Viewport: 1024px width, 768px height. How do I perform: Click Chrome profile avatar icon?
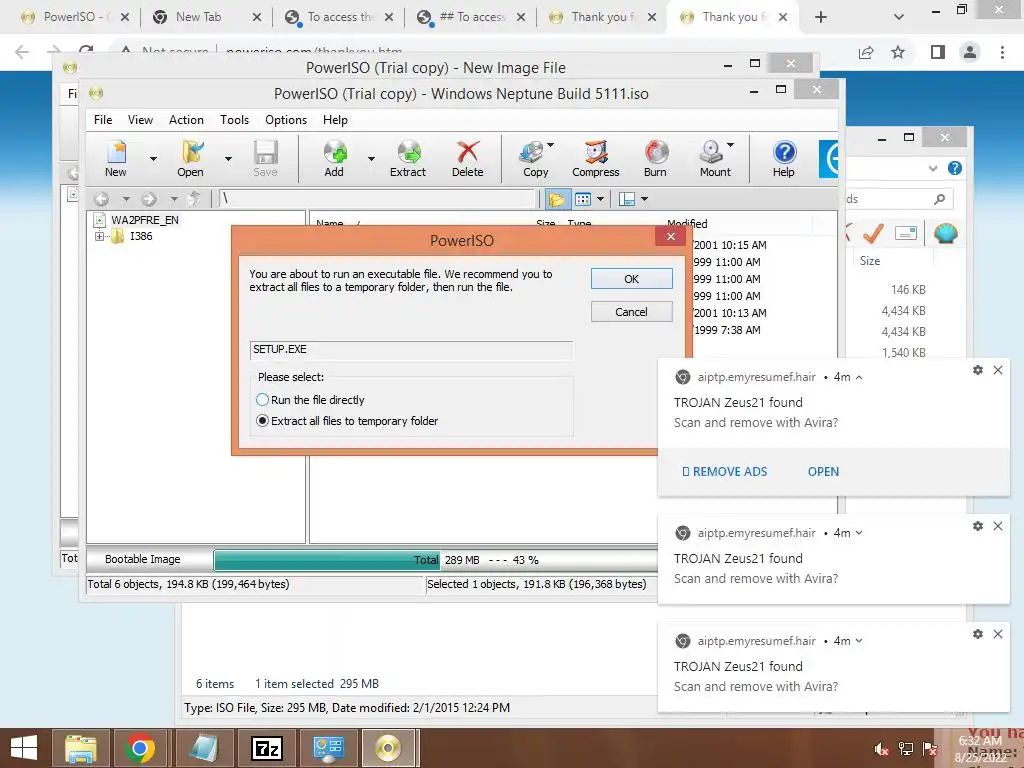970,52
